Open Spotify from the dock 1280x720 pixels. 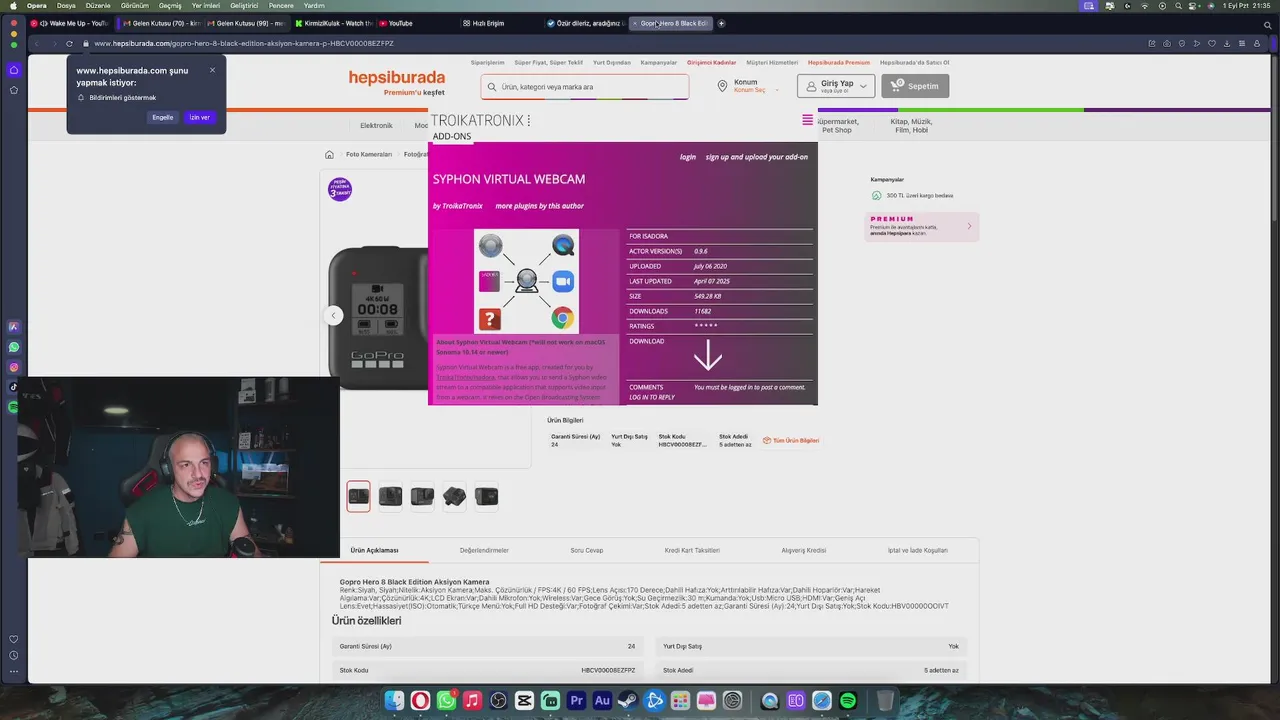[x=848, y=701]
